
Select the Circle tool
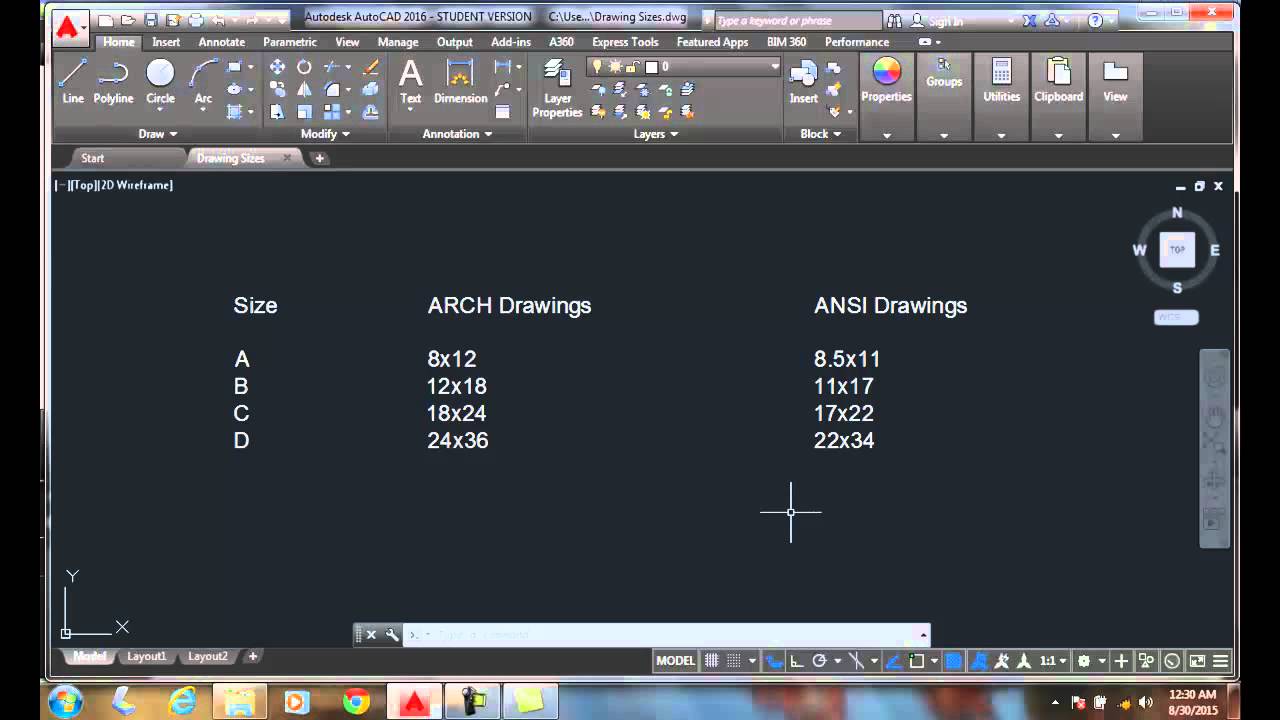tap(160, 82)
